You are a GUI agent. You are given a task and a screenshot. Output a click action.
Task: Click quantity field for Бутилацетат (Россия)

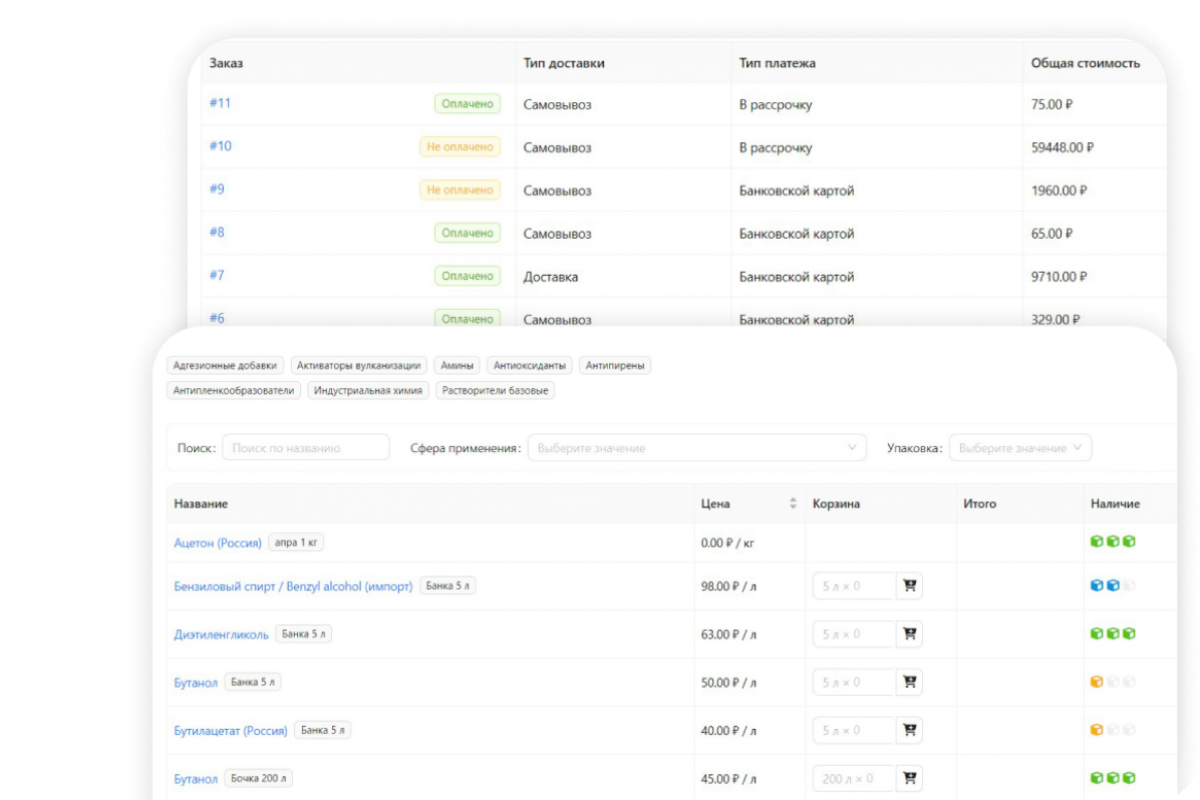[853, 730]
